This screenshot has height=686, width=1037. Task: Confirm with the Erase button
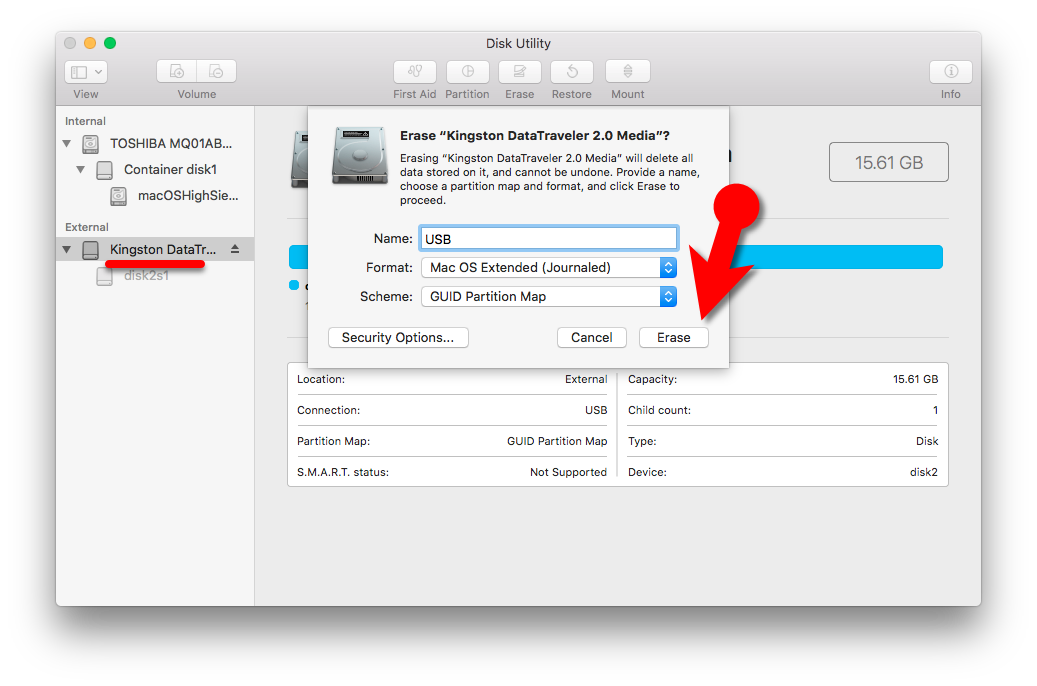pos(673,337)
